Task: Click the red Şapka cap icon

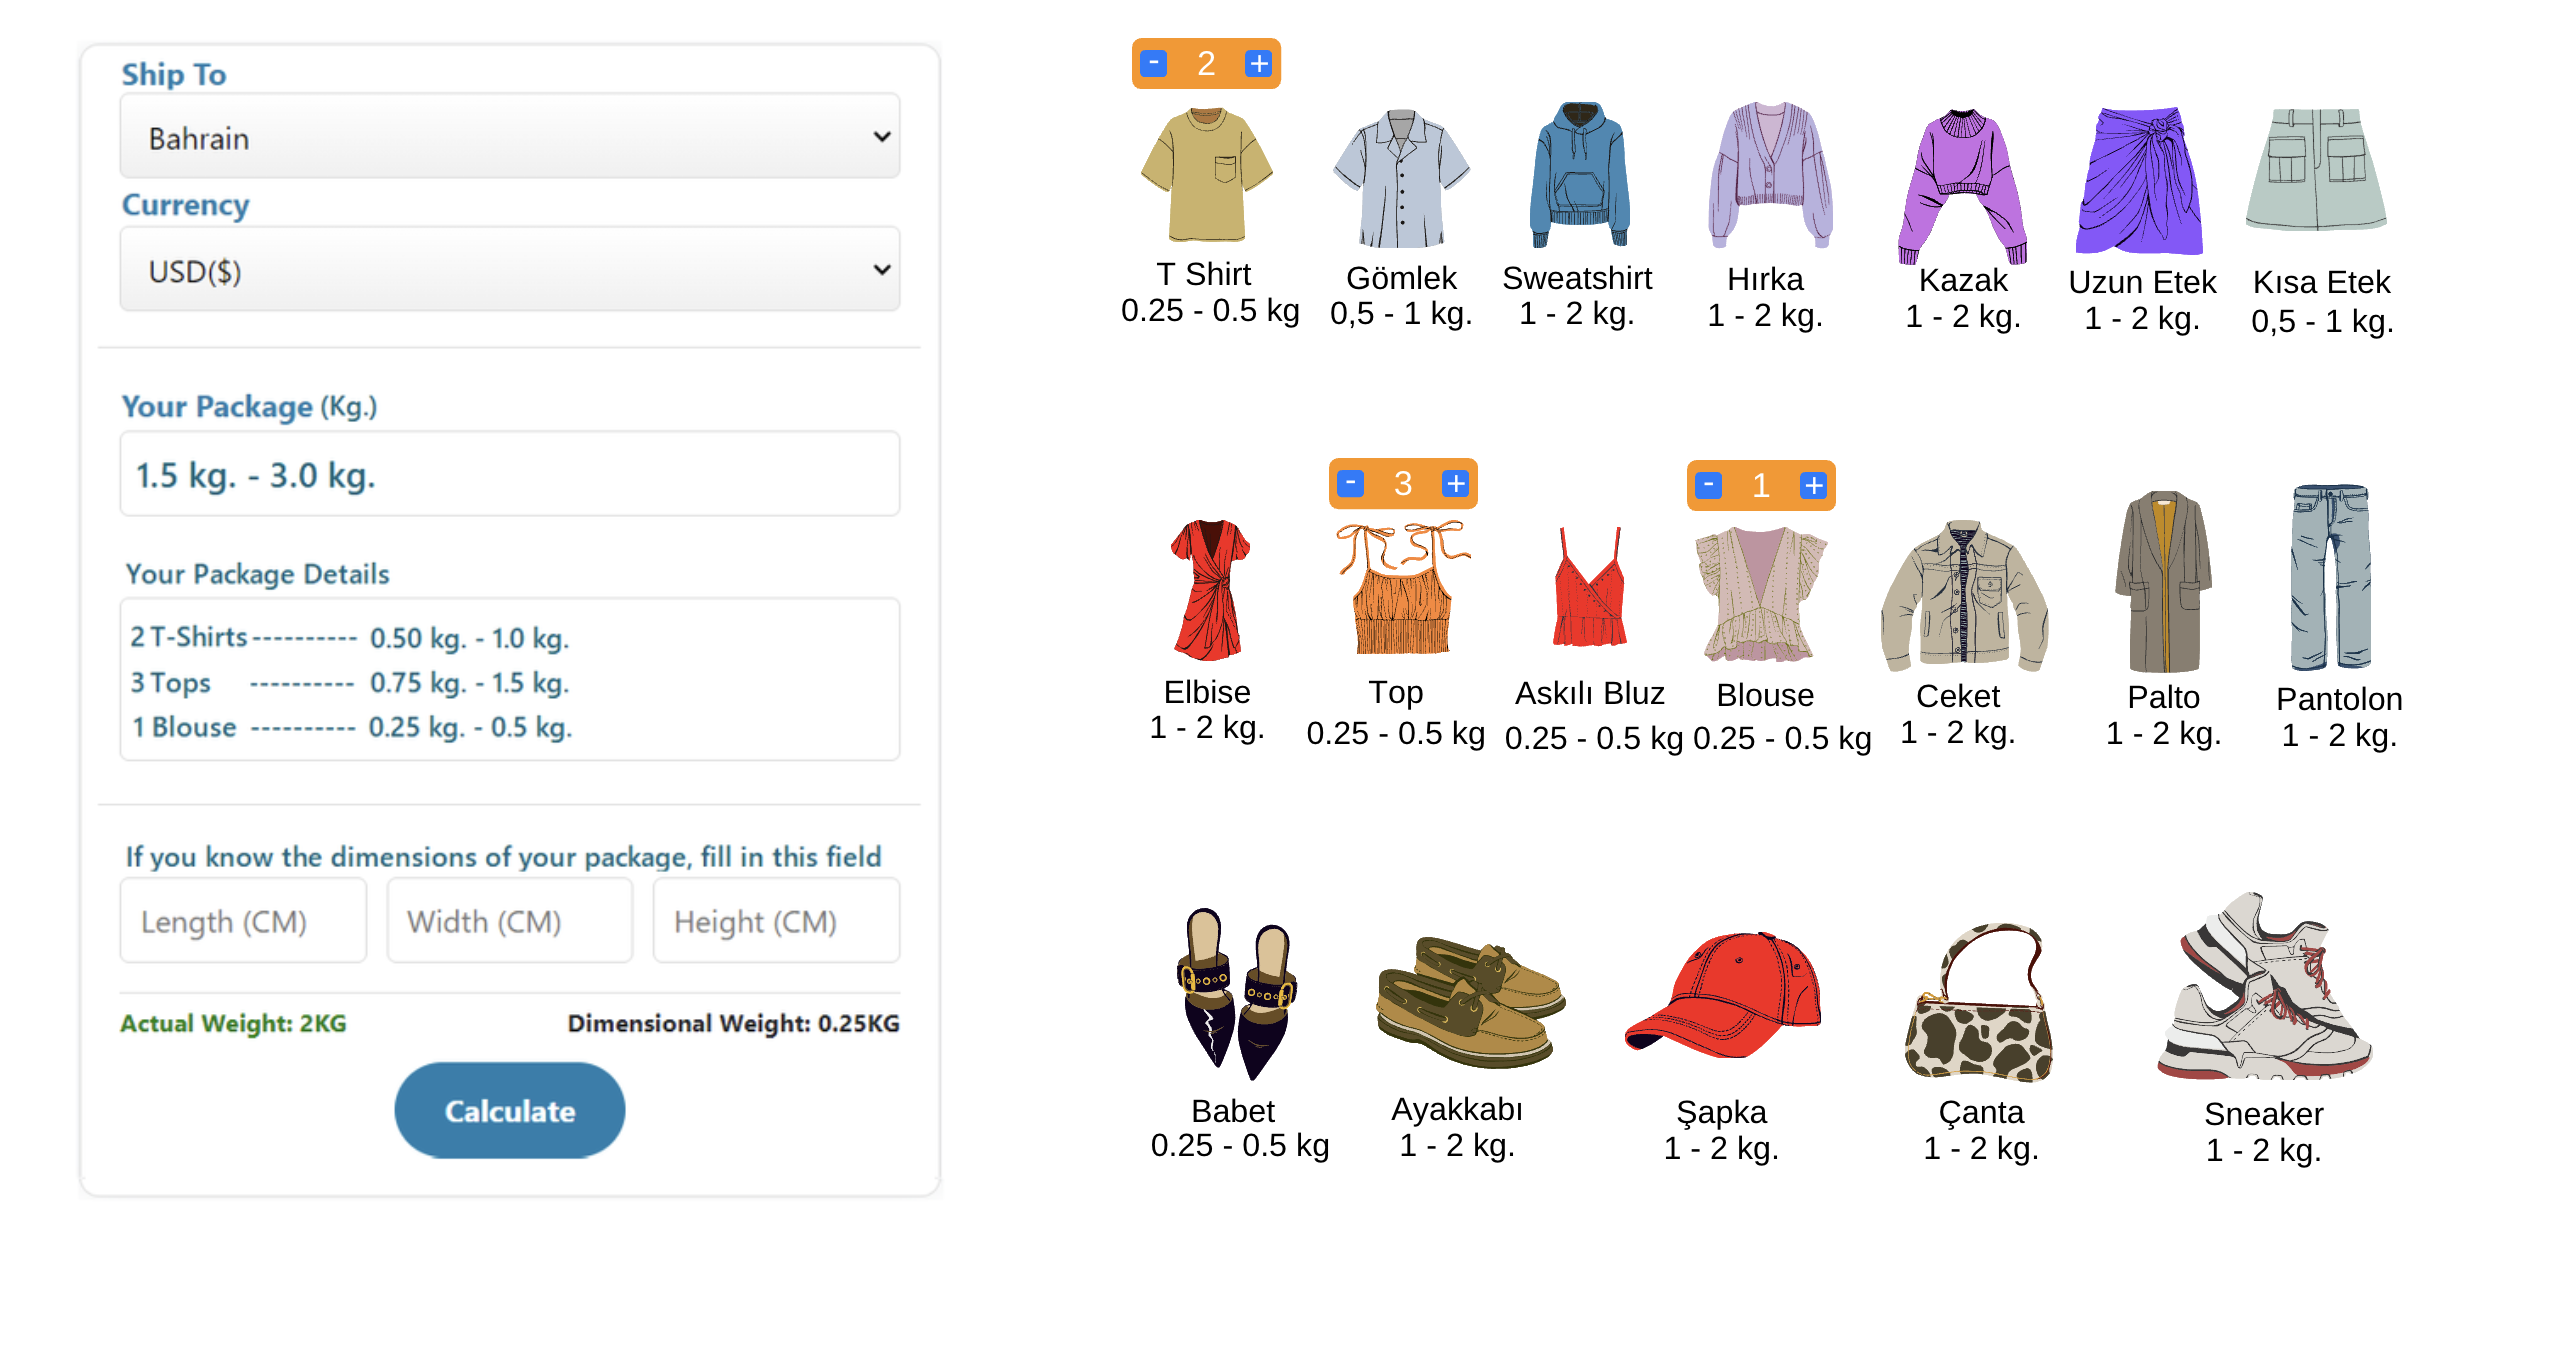Action: point(1723,995)
